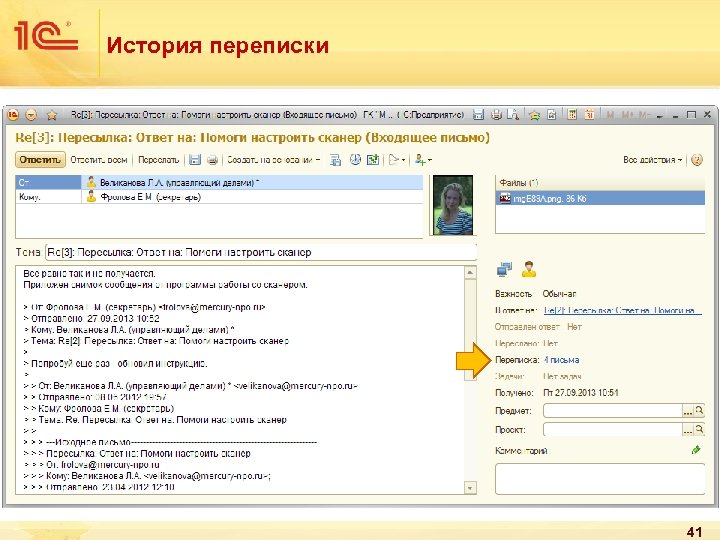
Task: Click the 'Ответить' reply button
Action: click(x=40, y=160)
